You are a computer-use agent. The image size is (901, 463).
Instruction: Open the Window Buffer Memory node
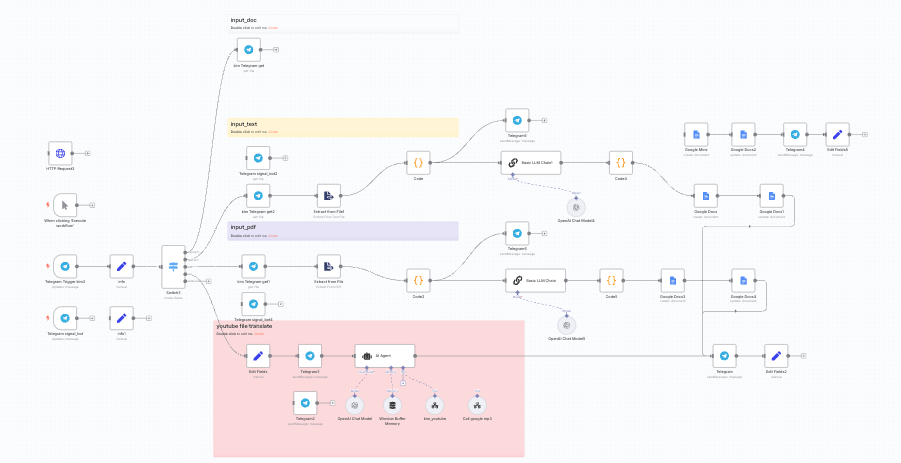click(391, 403)
